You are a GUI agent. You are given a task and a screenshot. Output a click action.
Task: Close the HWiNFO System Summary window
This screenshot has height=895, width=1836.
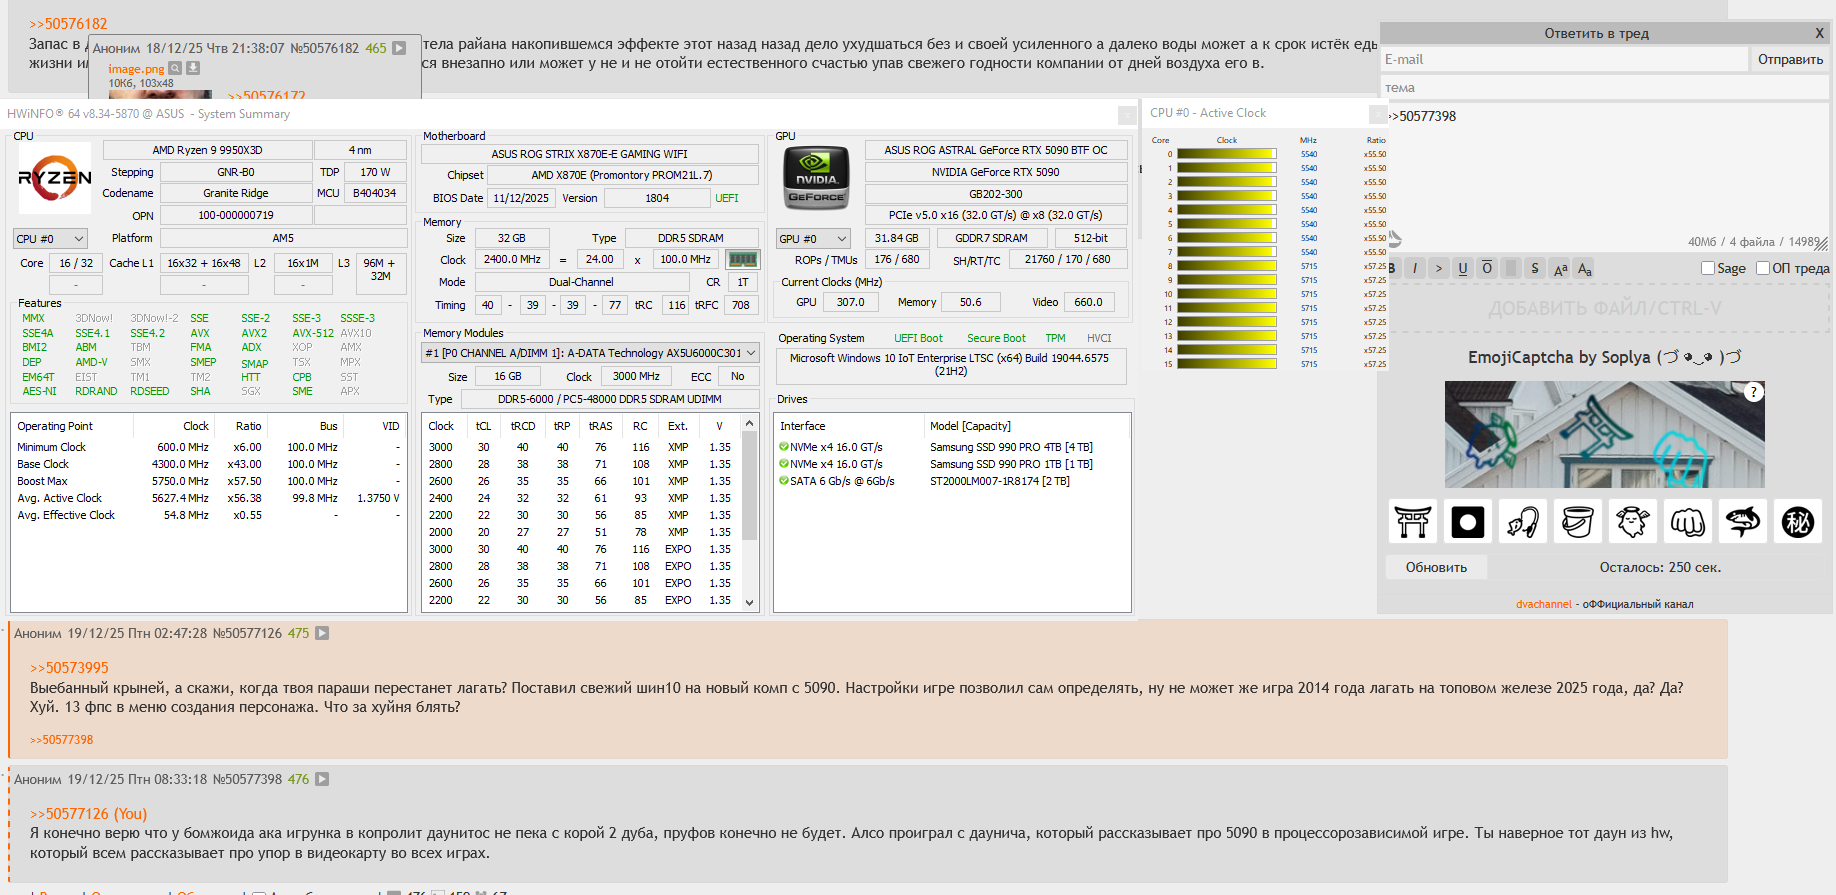click(1127, 114)
